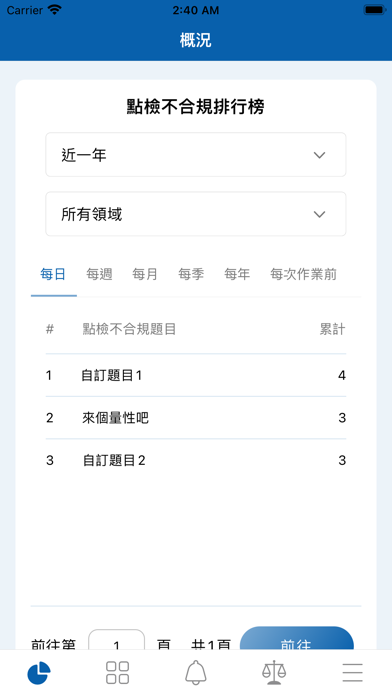Open the balance scale regulations tab
The height and width of the screenshot is (696, 392).
[x=274, y=672]
